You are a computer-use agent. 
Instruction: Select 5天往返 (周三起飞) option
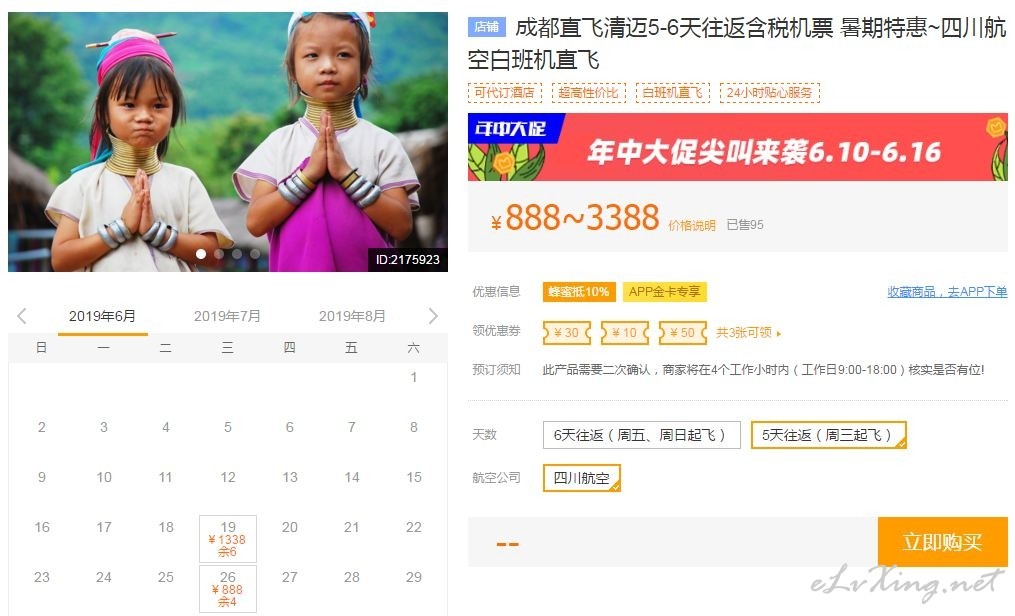click(829, 435)
